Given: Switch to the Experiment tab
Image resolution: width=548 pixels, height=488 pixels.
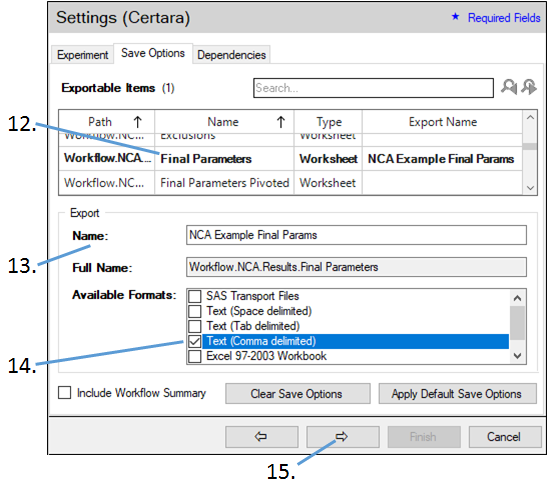Looking at the screenshot, I should click(x=82, y=55).
